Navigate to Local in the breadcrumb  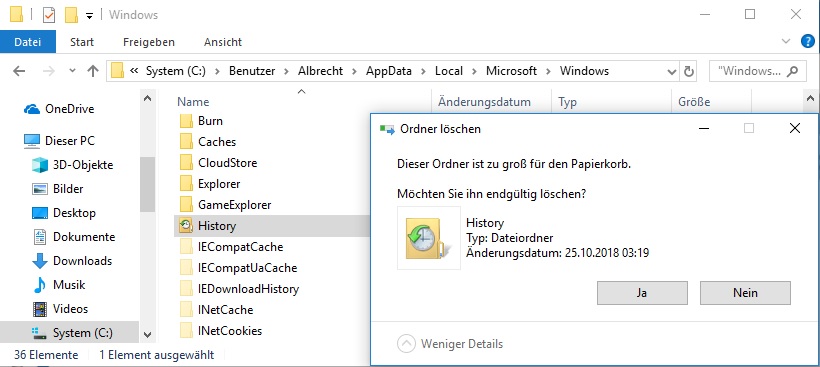(449, 71)
